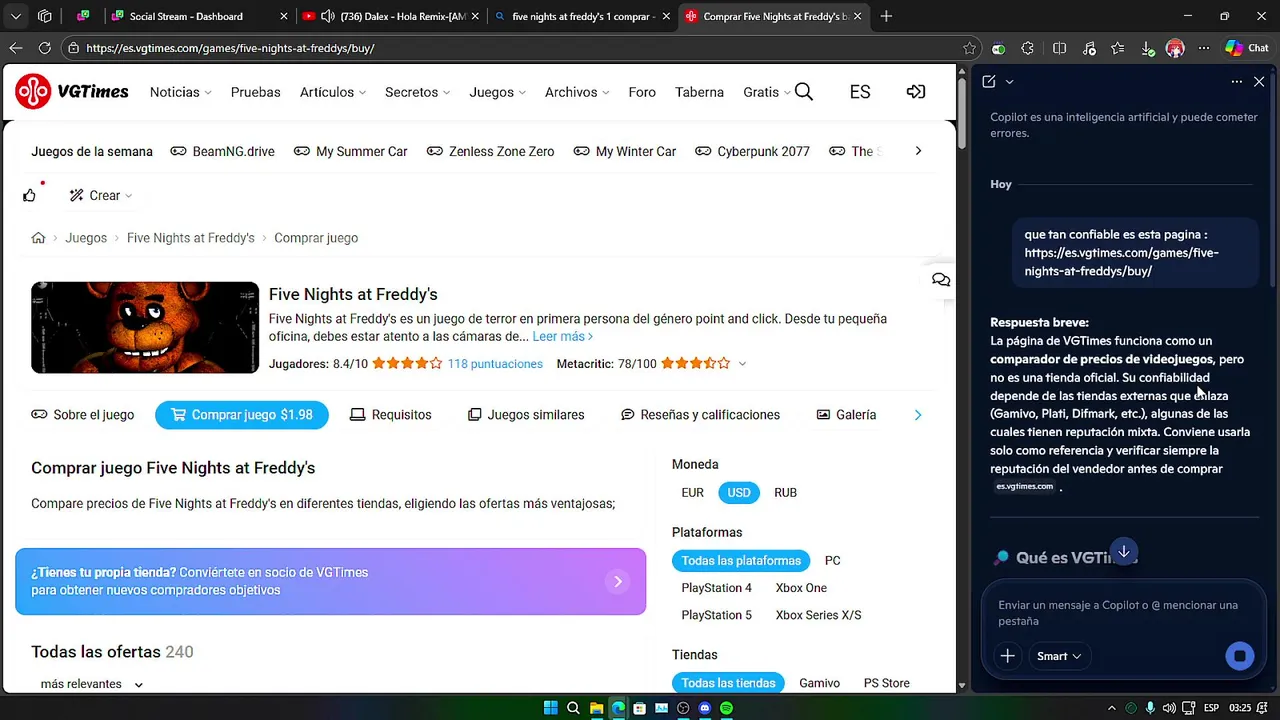
Task: Start new Copilot chat compose icon
Action: (x=989, y=82)
